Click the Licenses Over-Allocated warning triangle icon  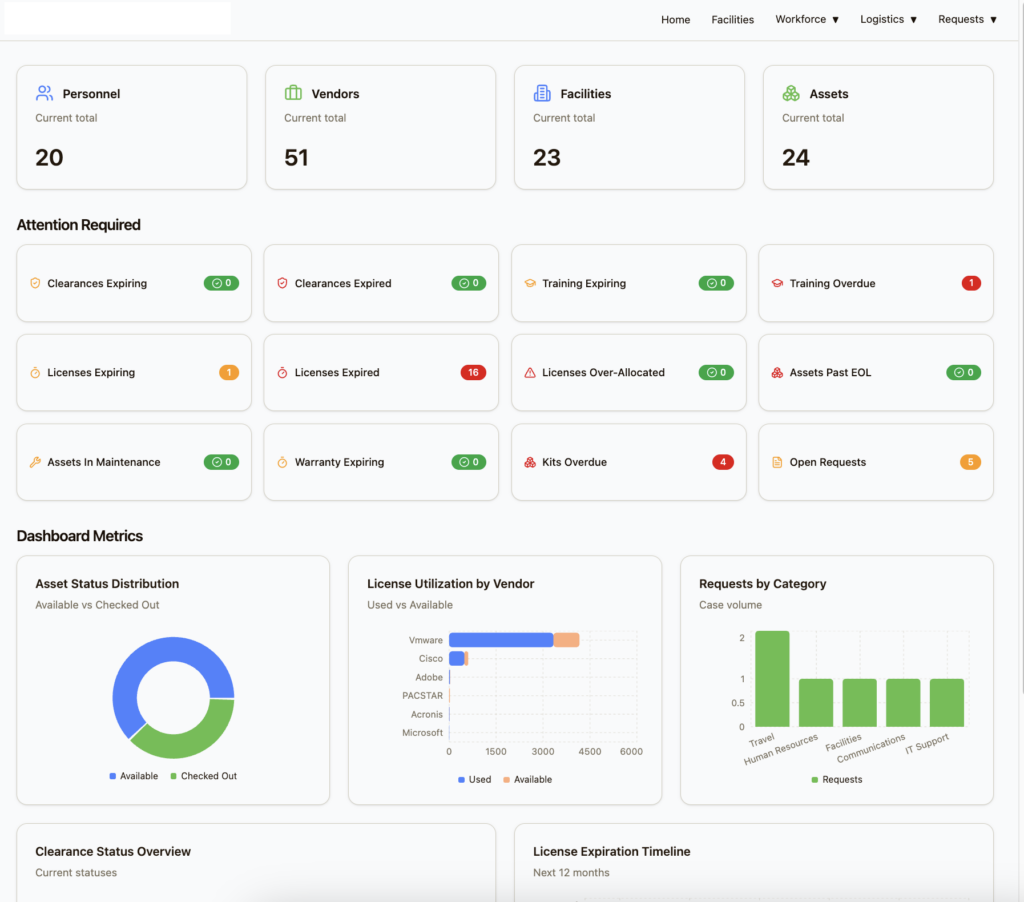point(530,373)
